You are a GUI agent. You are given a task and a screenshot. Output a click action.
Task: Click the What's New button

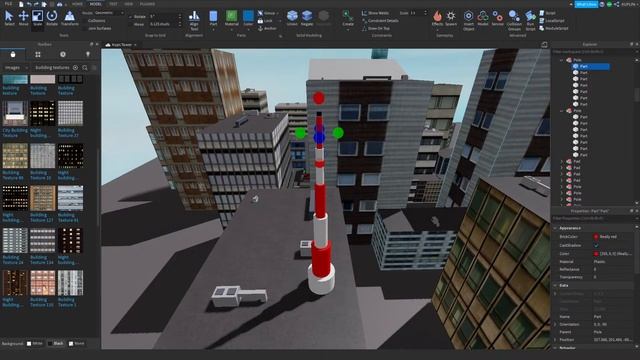tap(586, 4)
